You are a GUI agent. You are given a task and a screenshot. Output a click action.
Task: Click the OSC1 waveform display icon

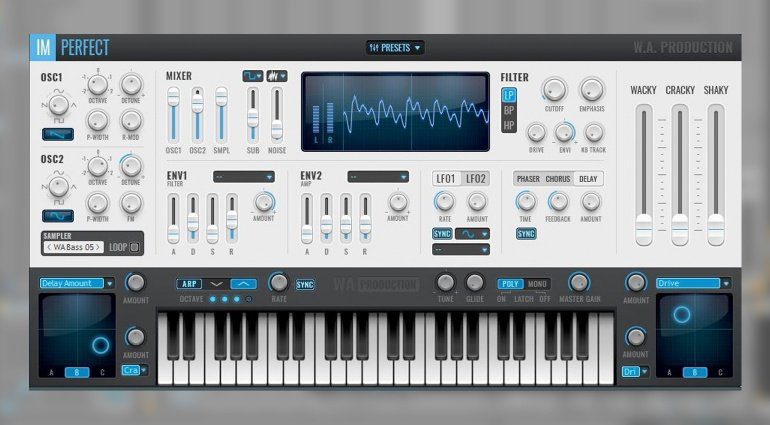point(58,134)
